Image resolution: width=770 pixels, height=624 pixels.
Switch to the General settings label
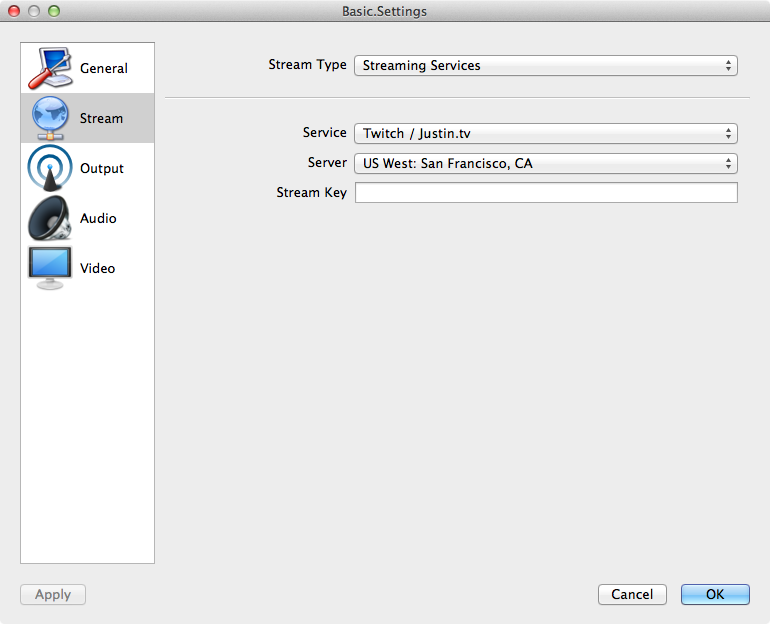[x=104, y=68]
